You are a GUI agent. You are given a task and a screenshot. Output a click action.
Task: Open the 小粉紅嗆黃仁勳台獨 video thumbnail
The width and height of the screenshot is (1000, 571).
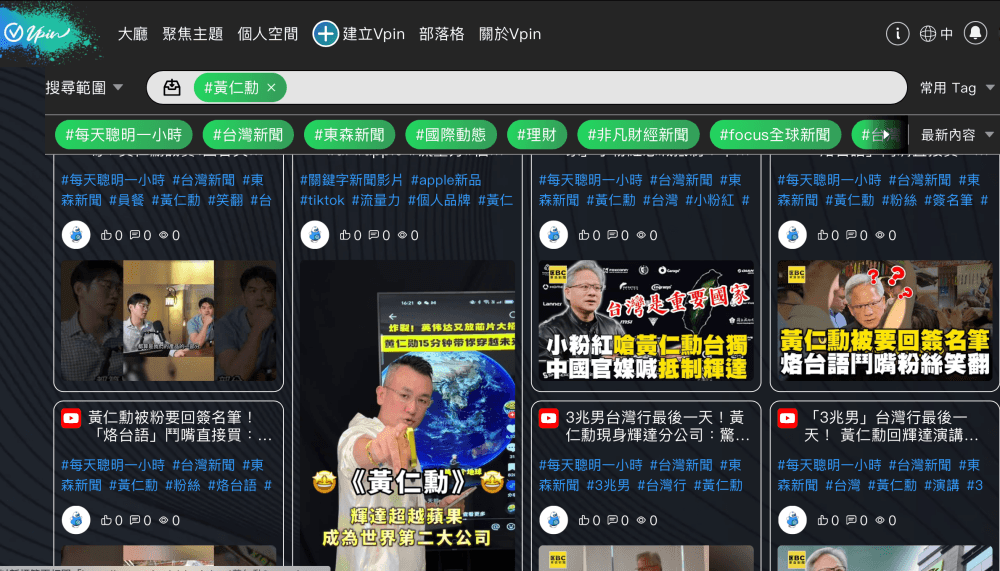[x=646, y=321]
